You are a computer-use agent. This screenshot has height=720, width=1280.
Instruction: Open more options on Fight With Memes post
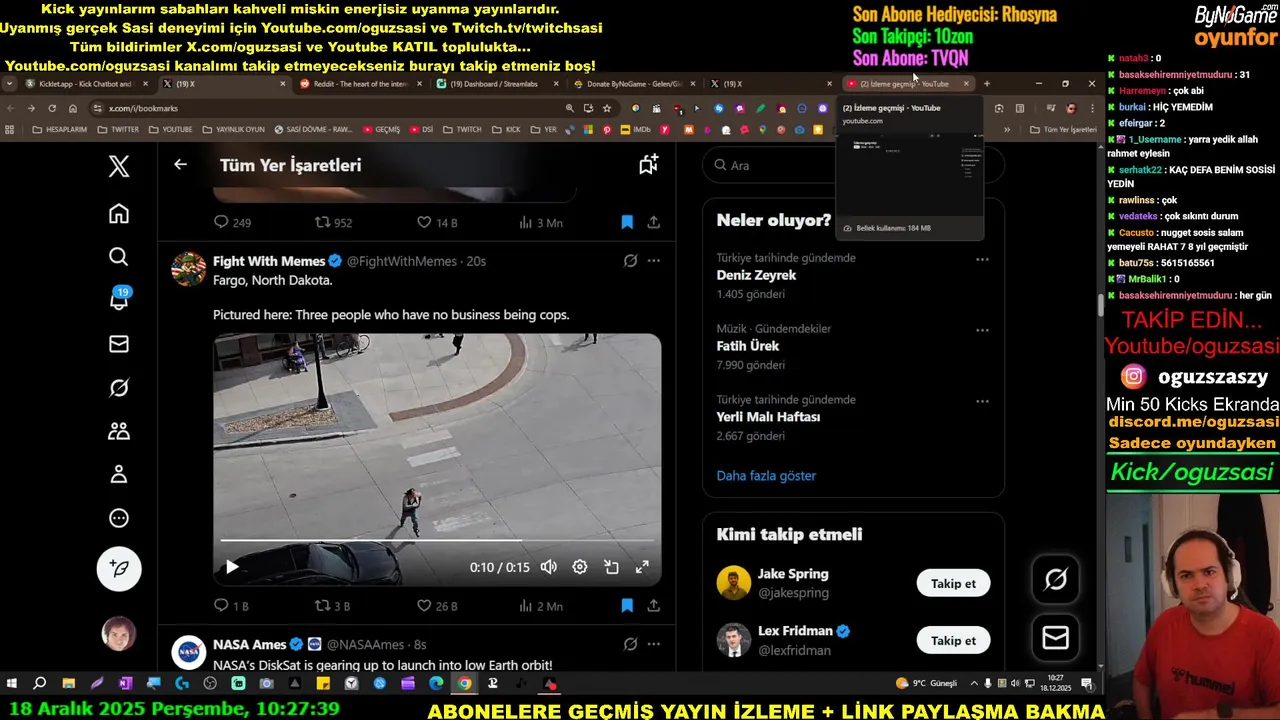tap(653, 261)
